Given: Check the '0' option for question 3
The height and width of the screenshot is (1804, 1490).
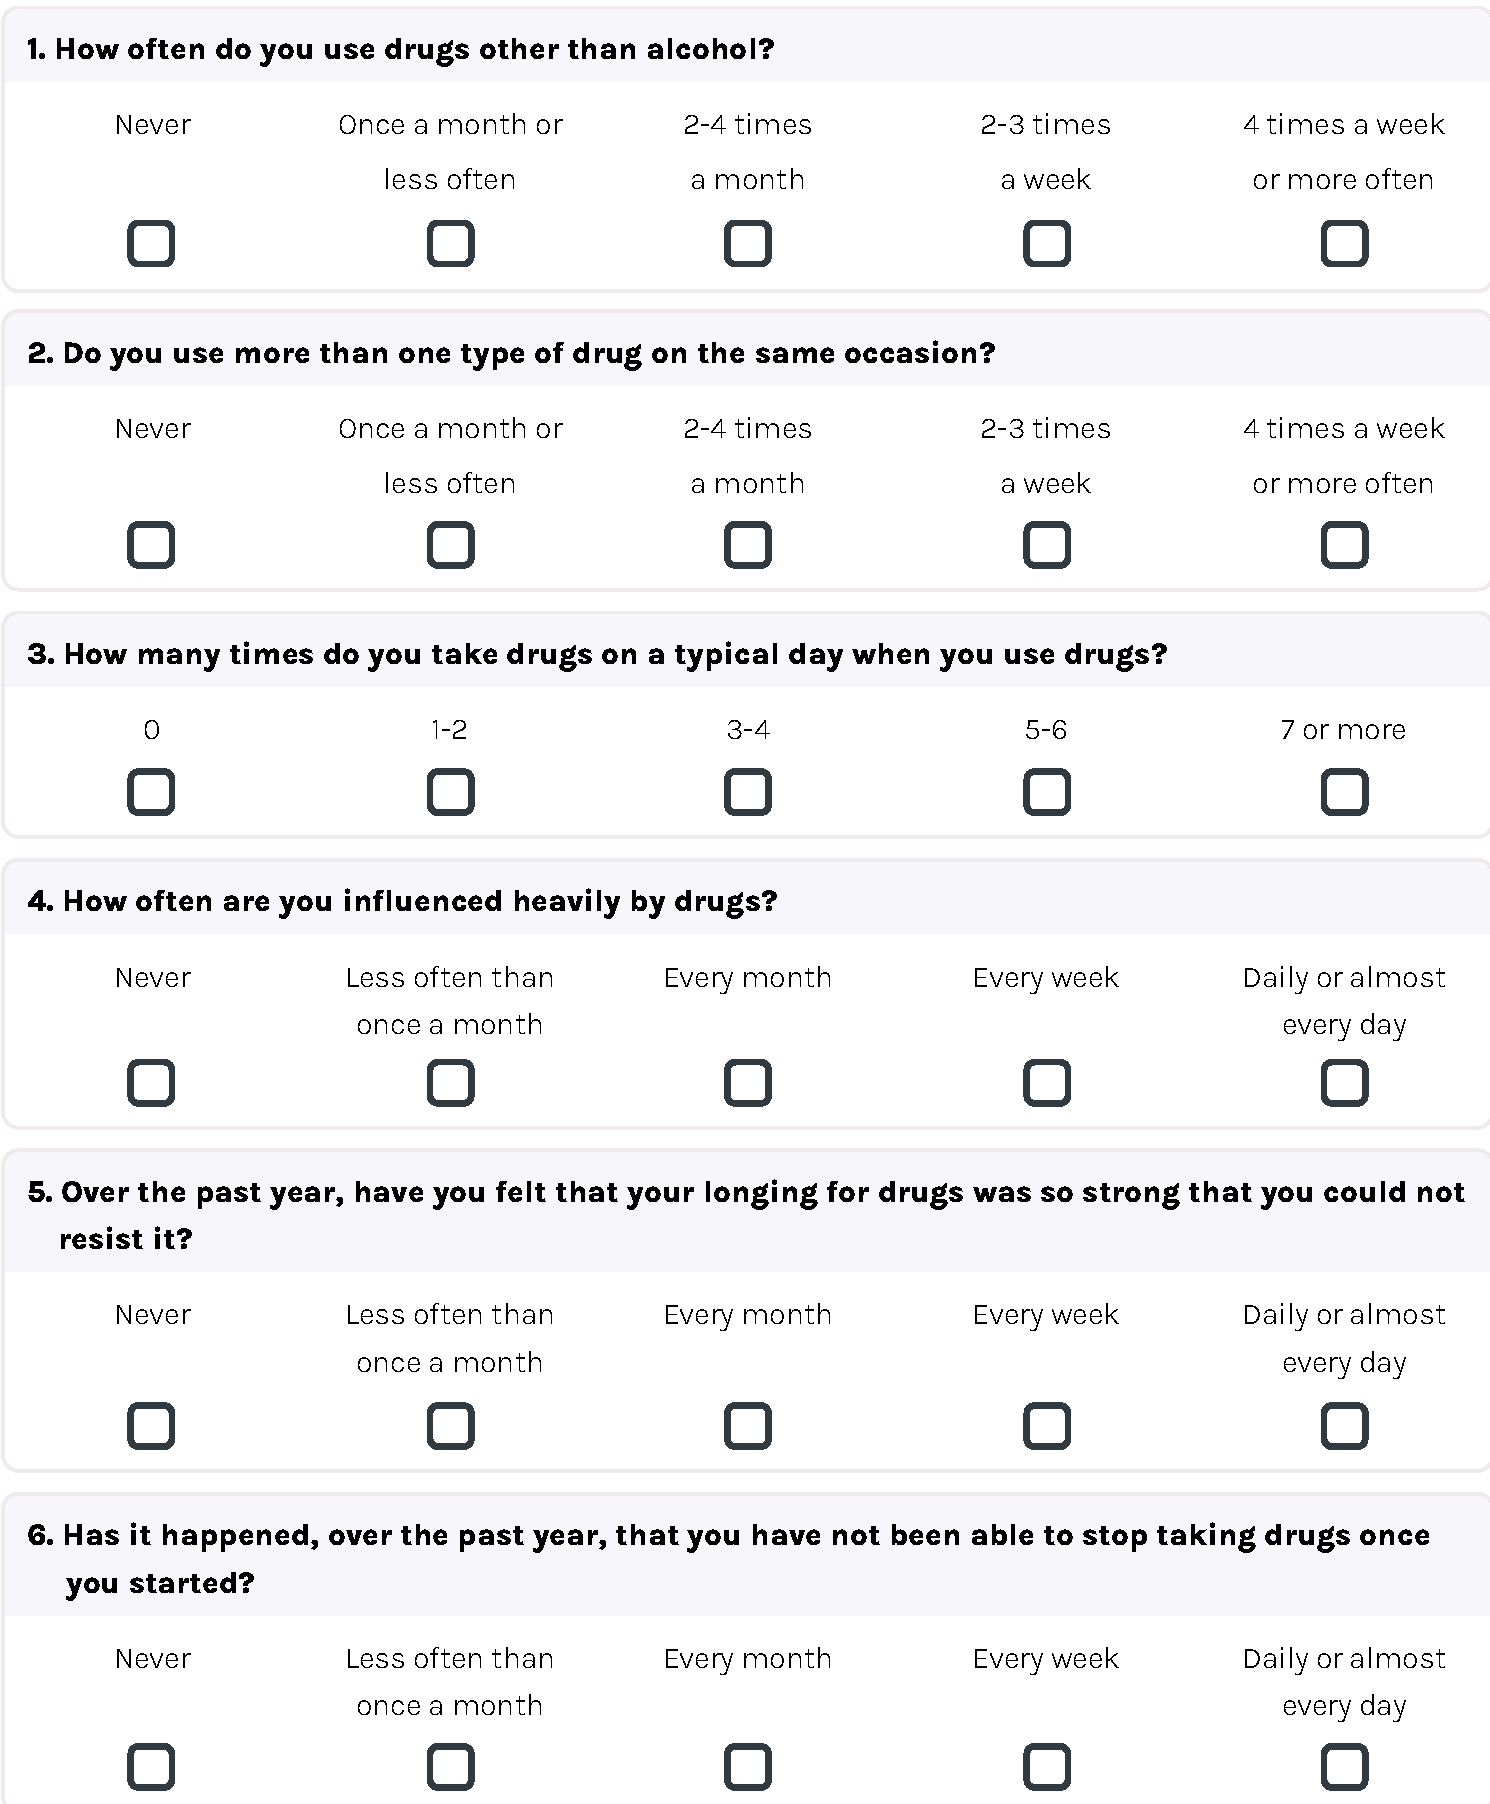Looking at the screenshot, I should [x=151, y=793].
